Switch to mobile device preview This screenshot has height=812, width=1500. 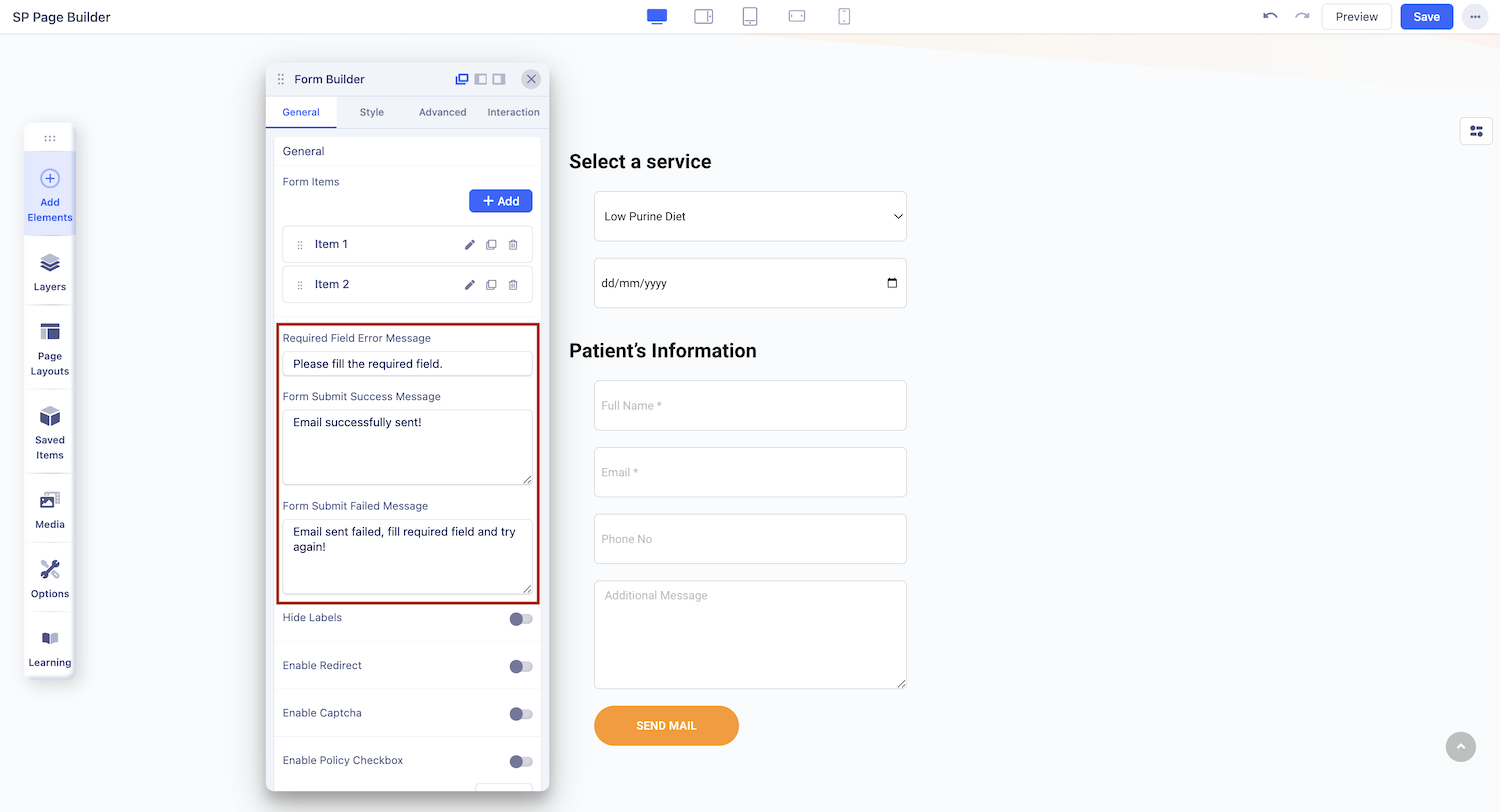(x=844, y=17)
